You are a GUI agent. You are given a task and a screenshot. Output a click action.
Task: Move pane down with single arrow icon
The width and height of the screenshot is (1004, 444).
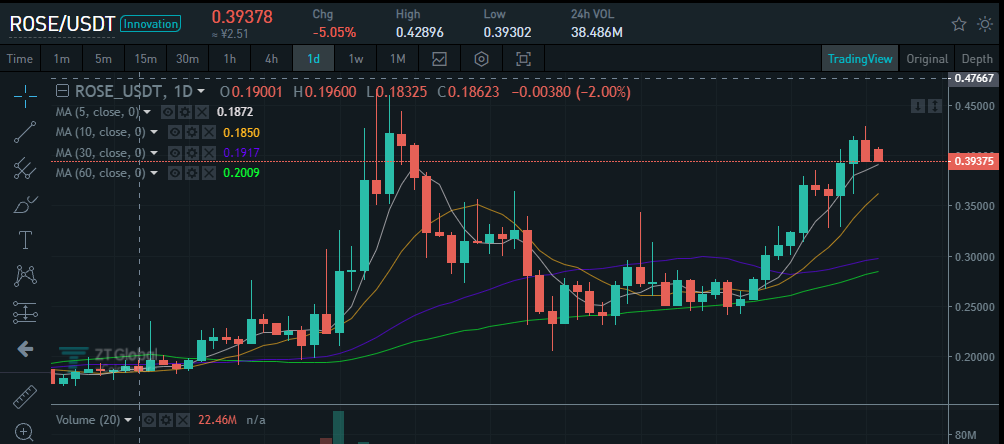point(918,106)
